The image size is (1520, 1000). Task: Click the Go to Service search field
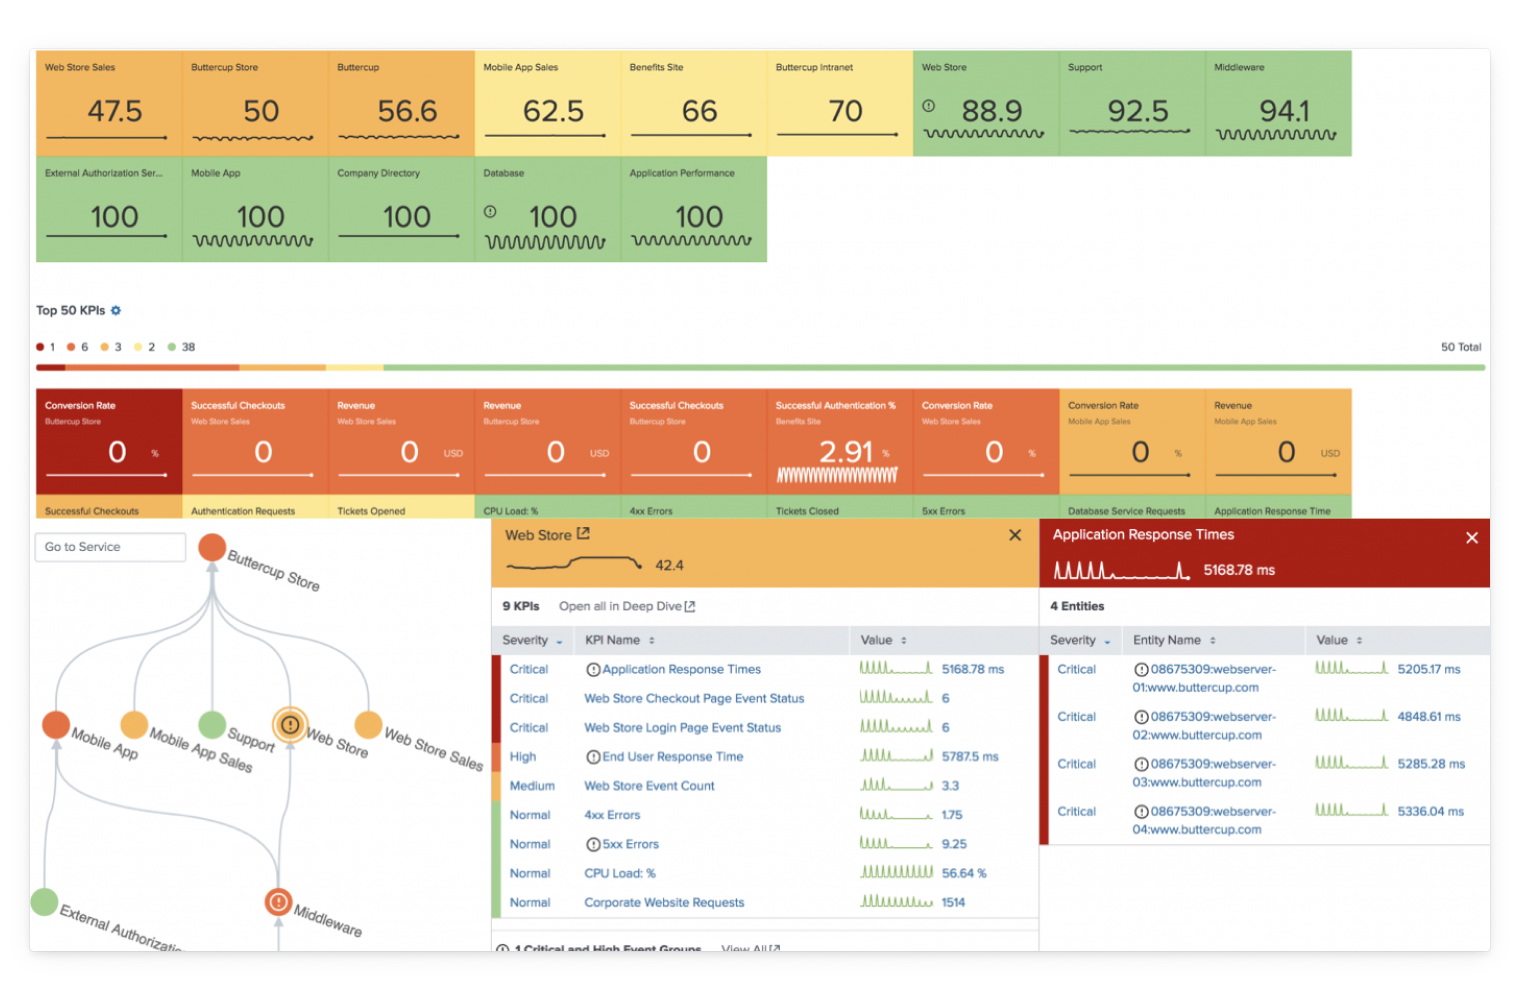pos(110,547)
